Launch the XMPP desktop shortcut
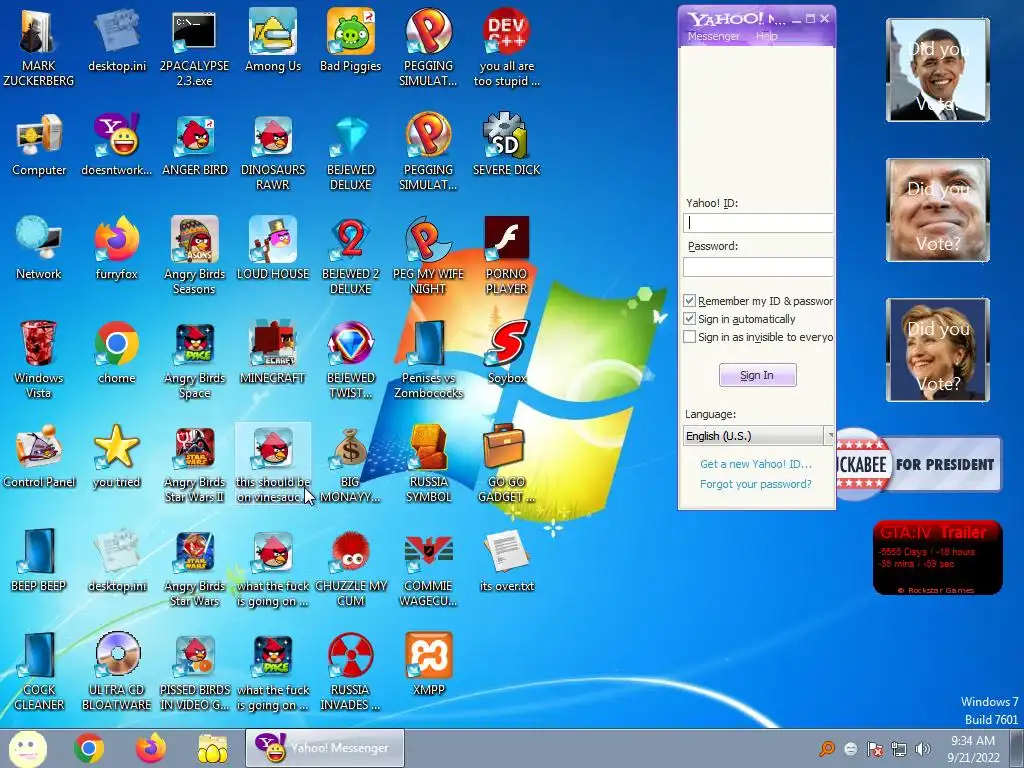This screenshot has width=1024, height=768. (428, 664)
